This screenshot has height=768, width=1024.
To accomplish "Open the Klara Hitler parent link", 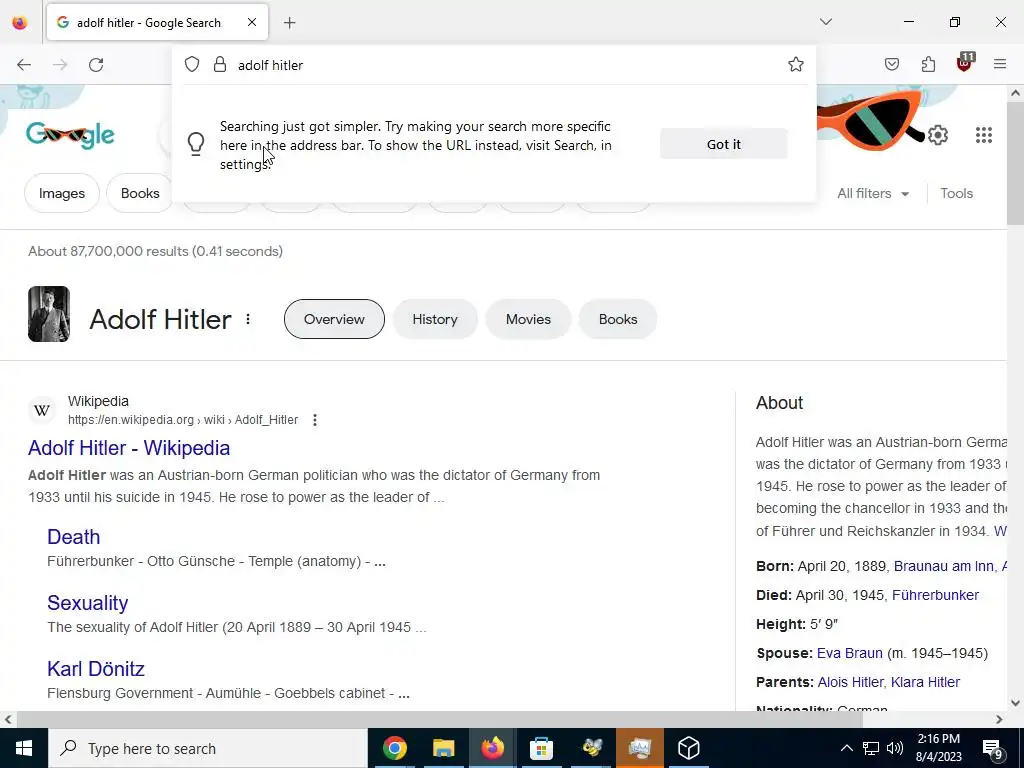I will [925, 682].
